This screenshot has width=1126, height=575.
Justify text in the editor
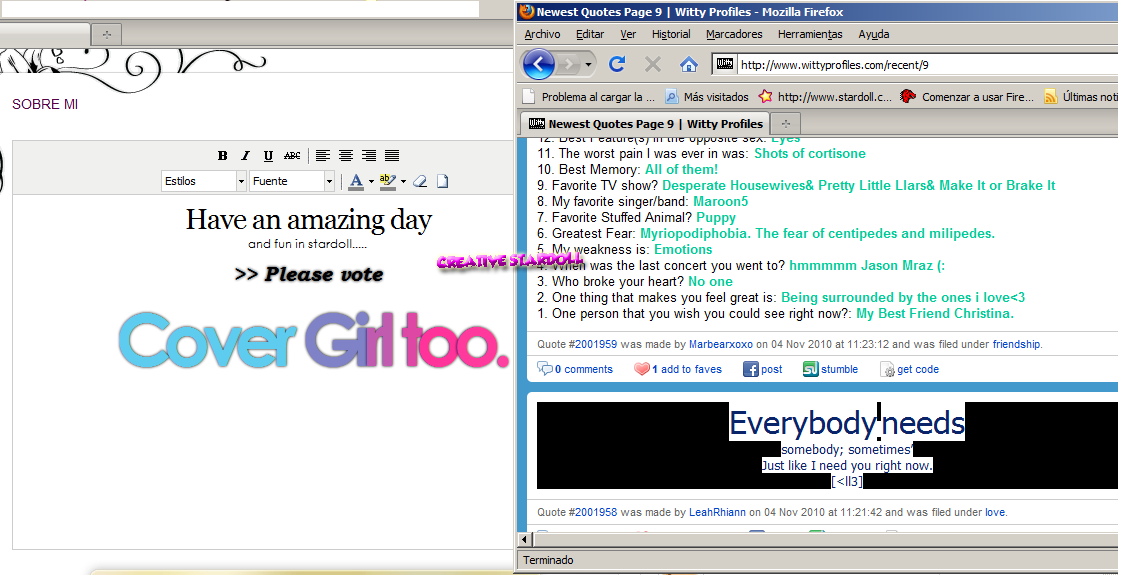tap(392, 156)
